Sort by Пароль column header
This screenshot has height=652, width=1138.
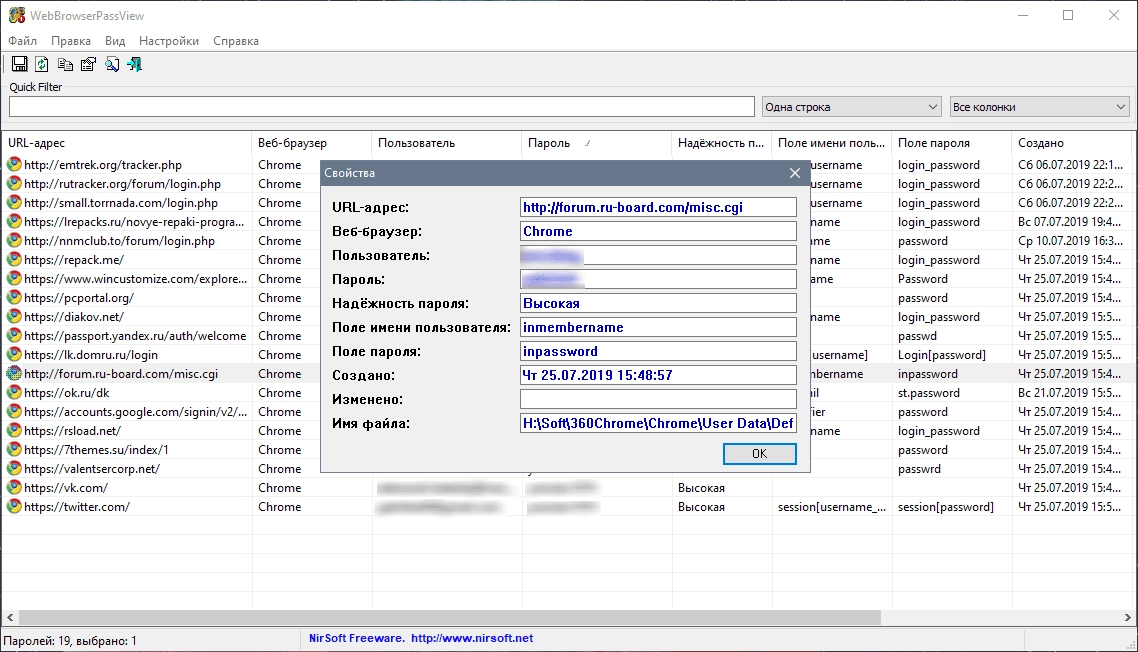(x=597, y=143)
